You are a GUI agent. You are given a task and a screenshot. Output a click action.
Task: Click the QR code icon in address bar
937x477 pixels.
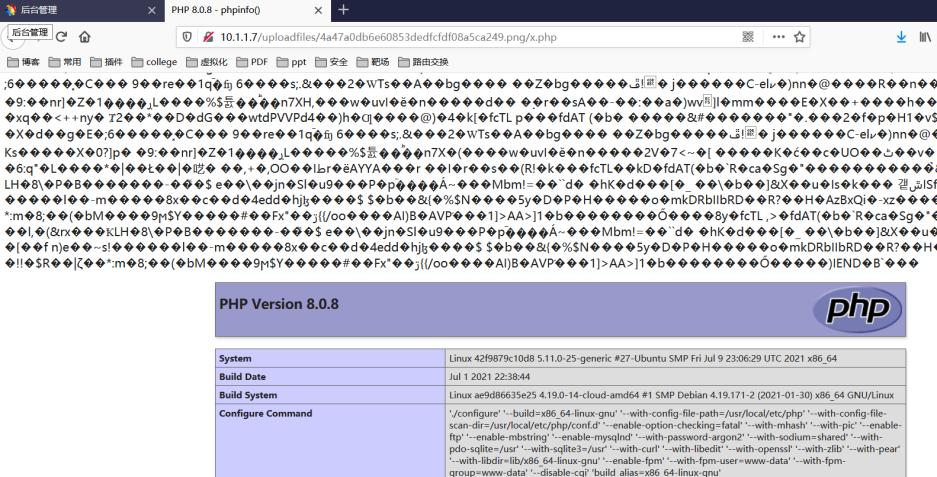(x=748, y=37)
